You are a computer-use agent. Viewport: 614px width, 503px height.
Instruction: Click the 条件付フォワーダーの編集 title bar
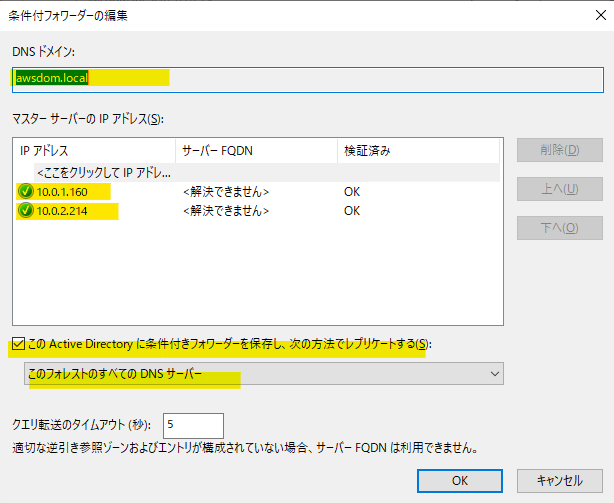pyautogui.click(x=300, y=16)
